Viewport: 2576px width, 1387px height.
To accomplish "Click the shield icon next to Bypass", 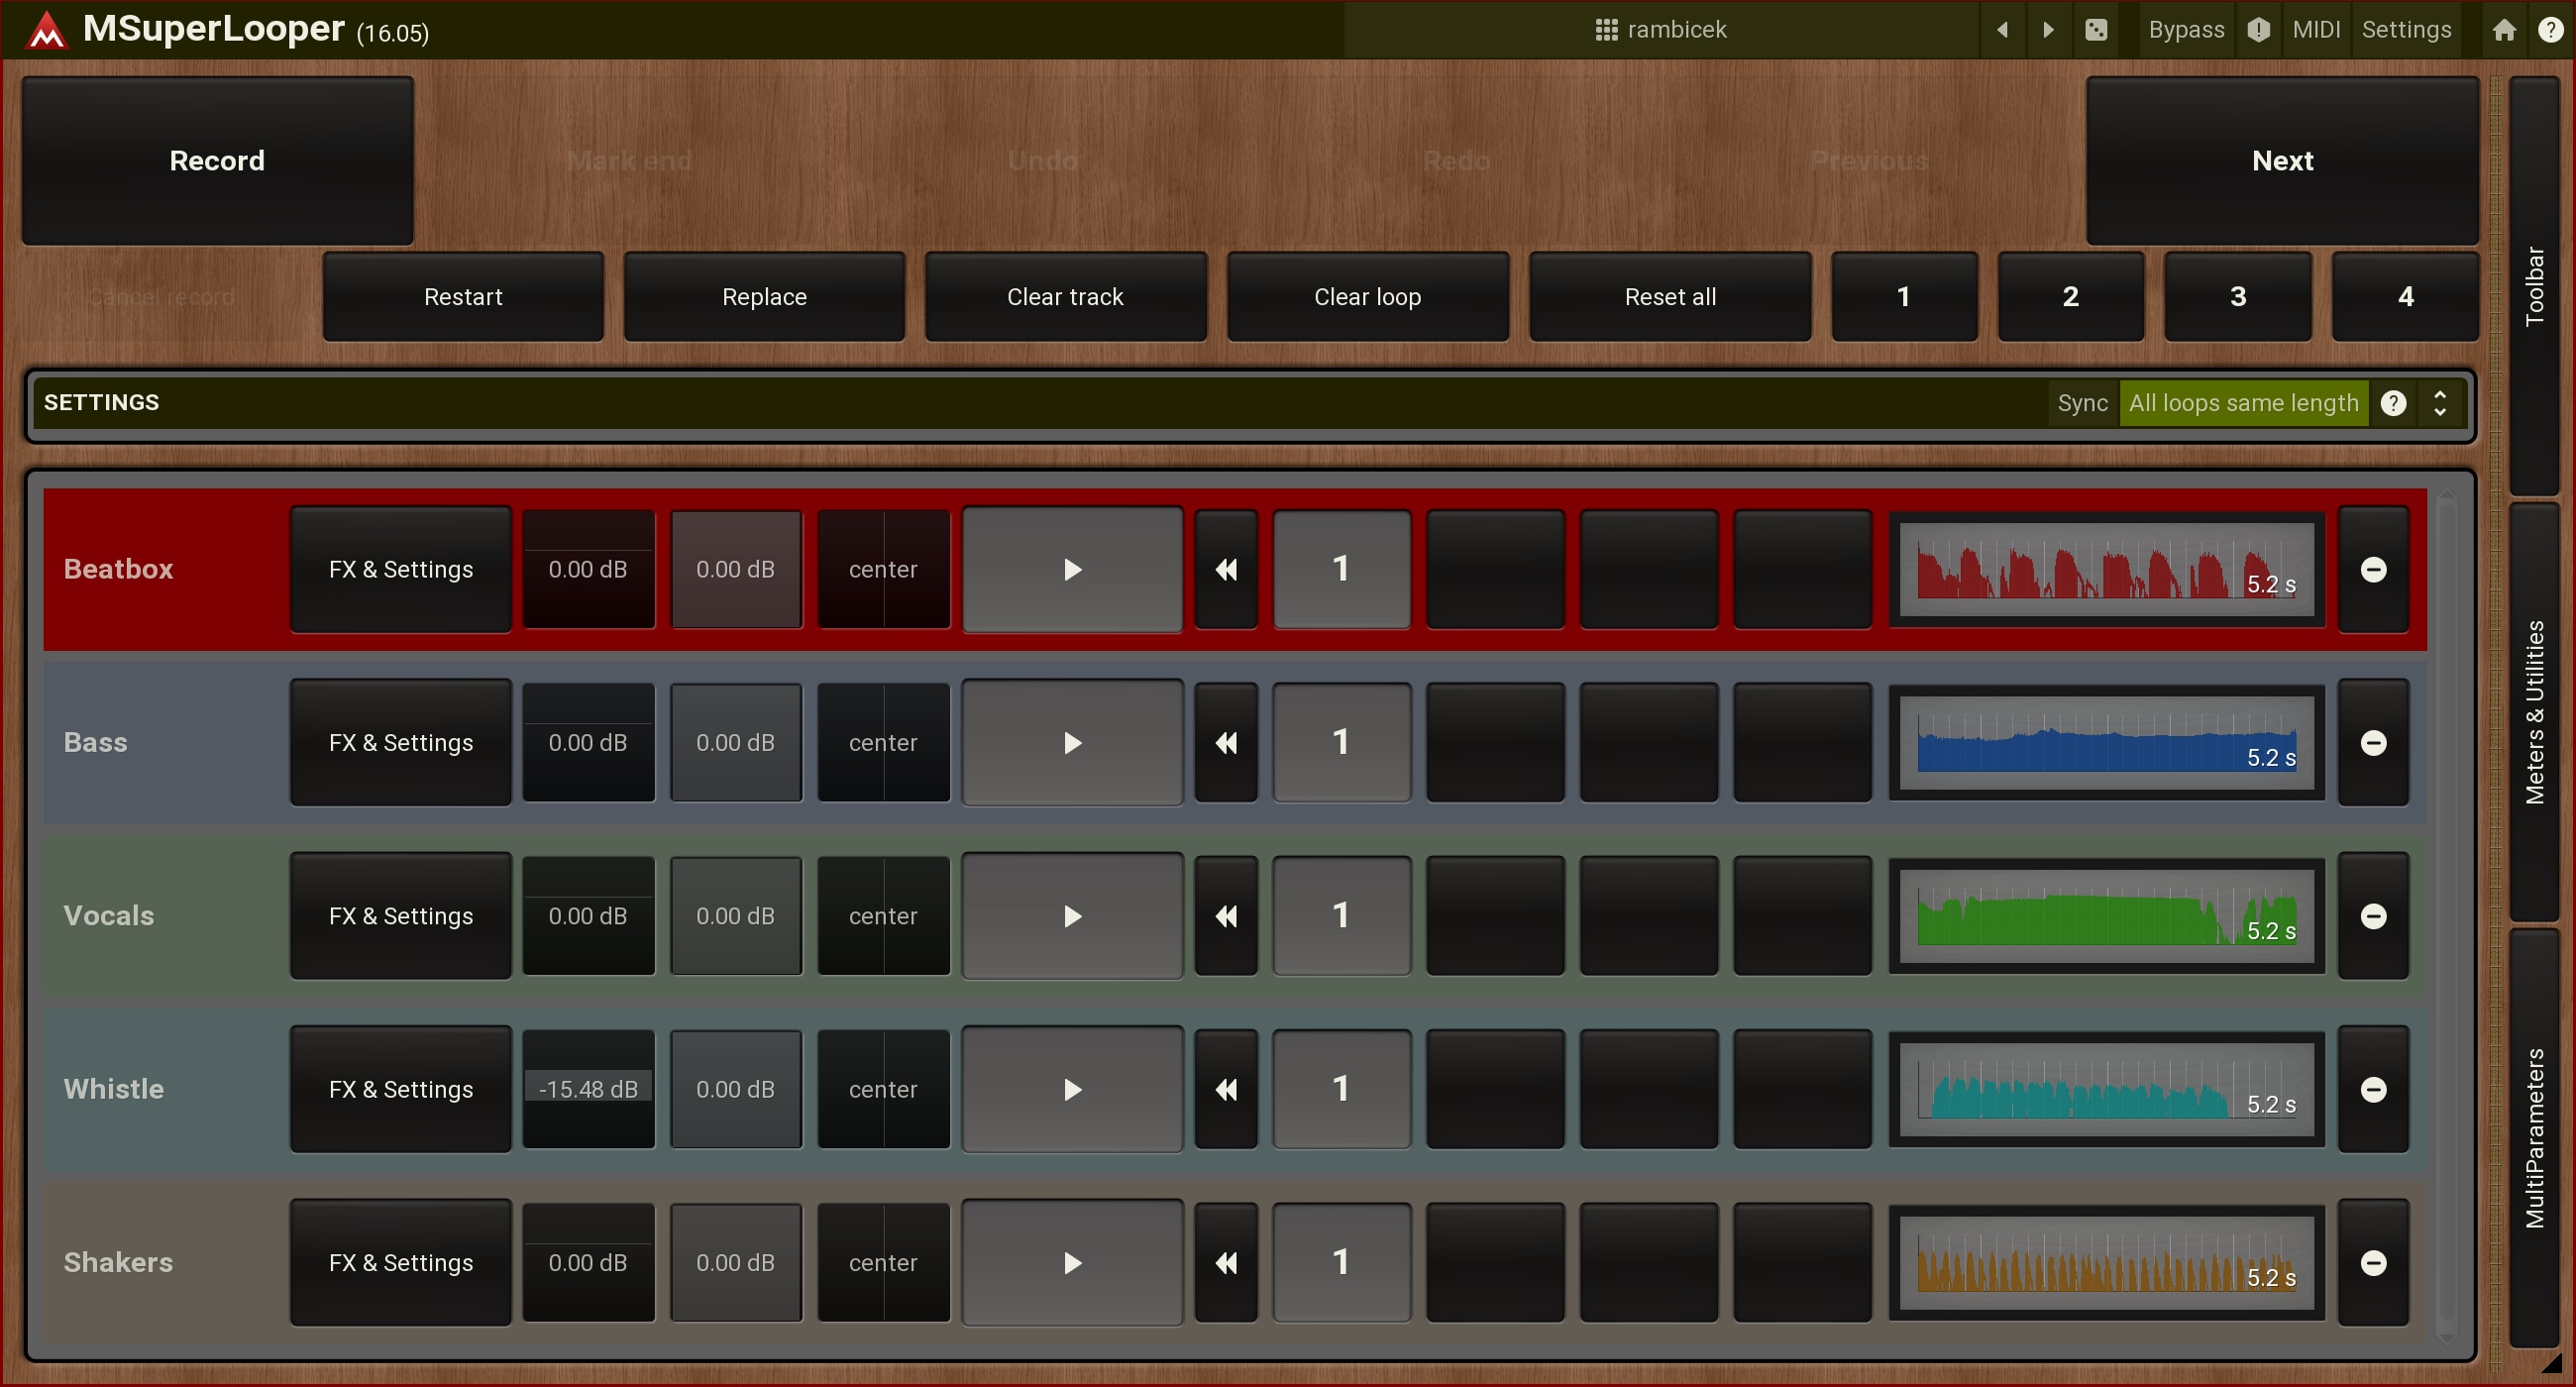I will [x=2258, y=30].
